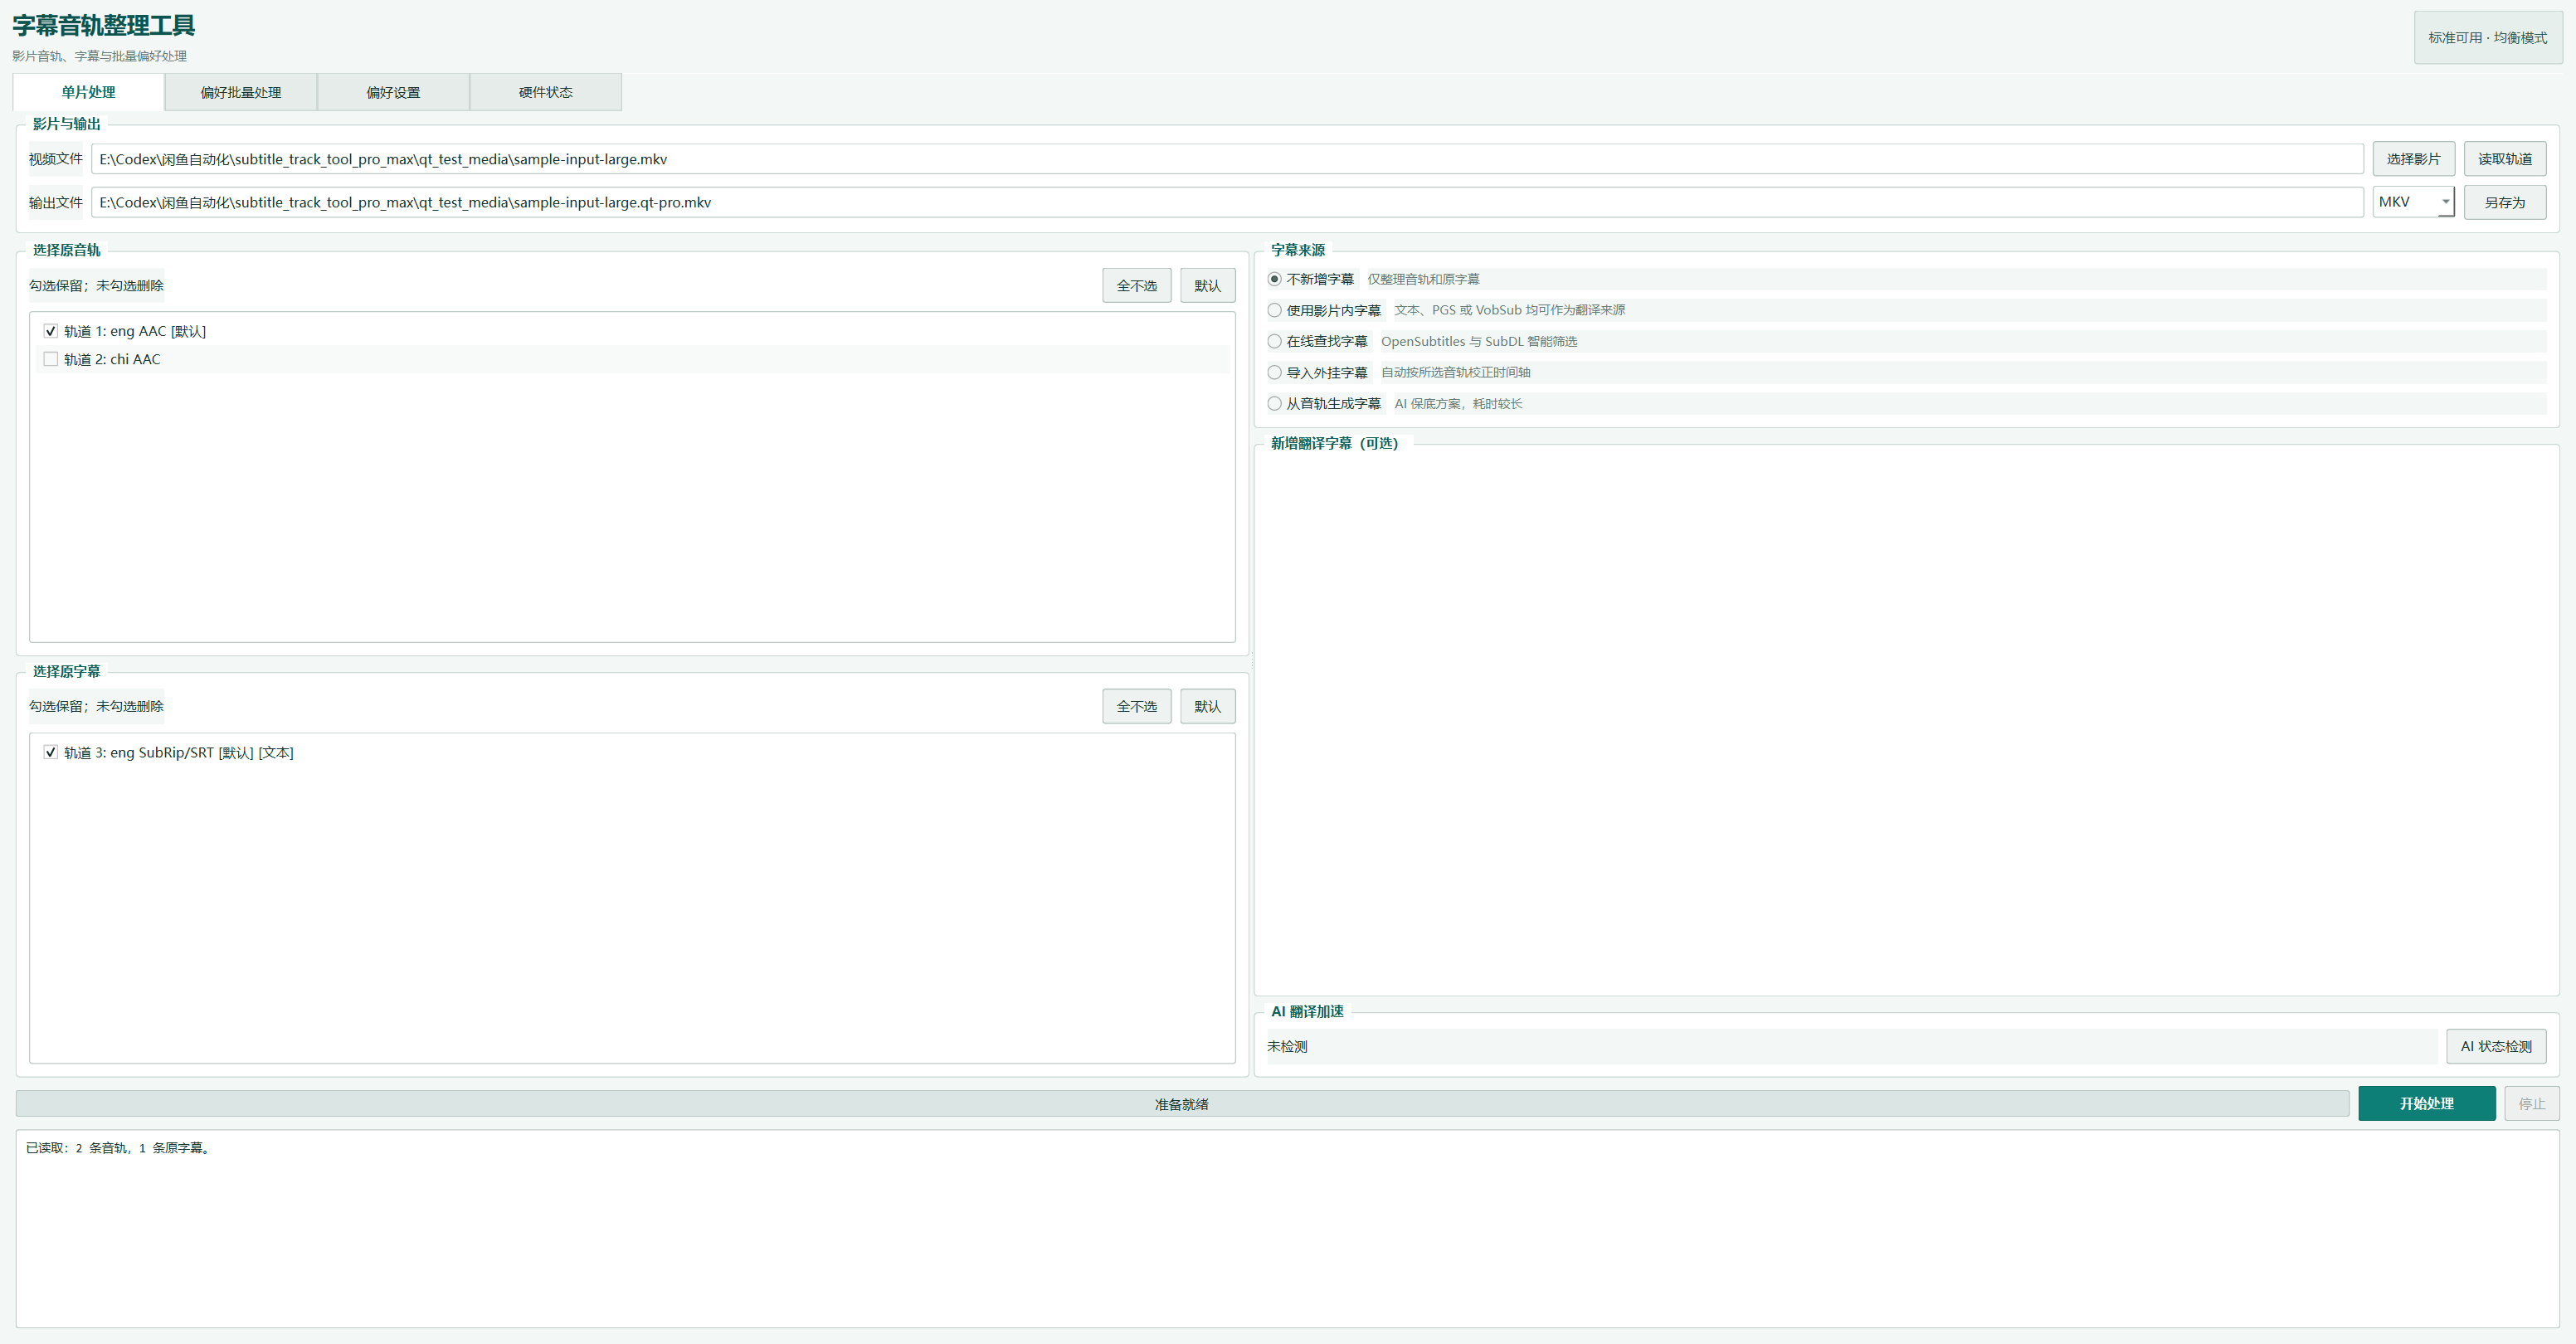Viewport: 2576px width, 1344px height.
Task: Click 全不选 in the 选择原字幕 panel
Action: point(1136,706)
